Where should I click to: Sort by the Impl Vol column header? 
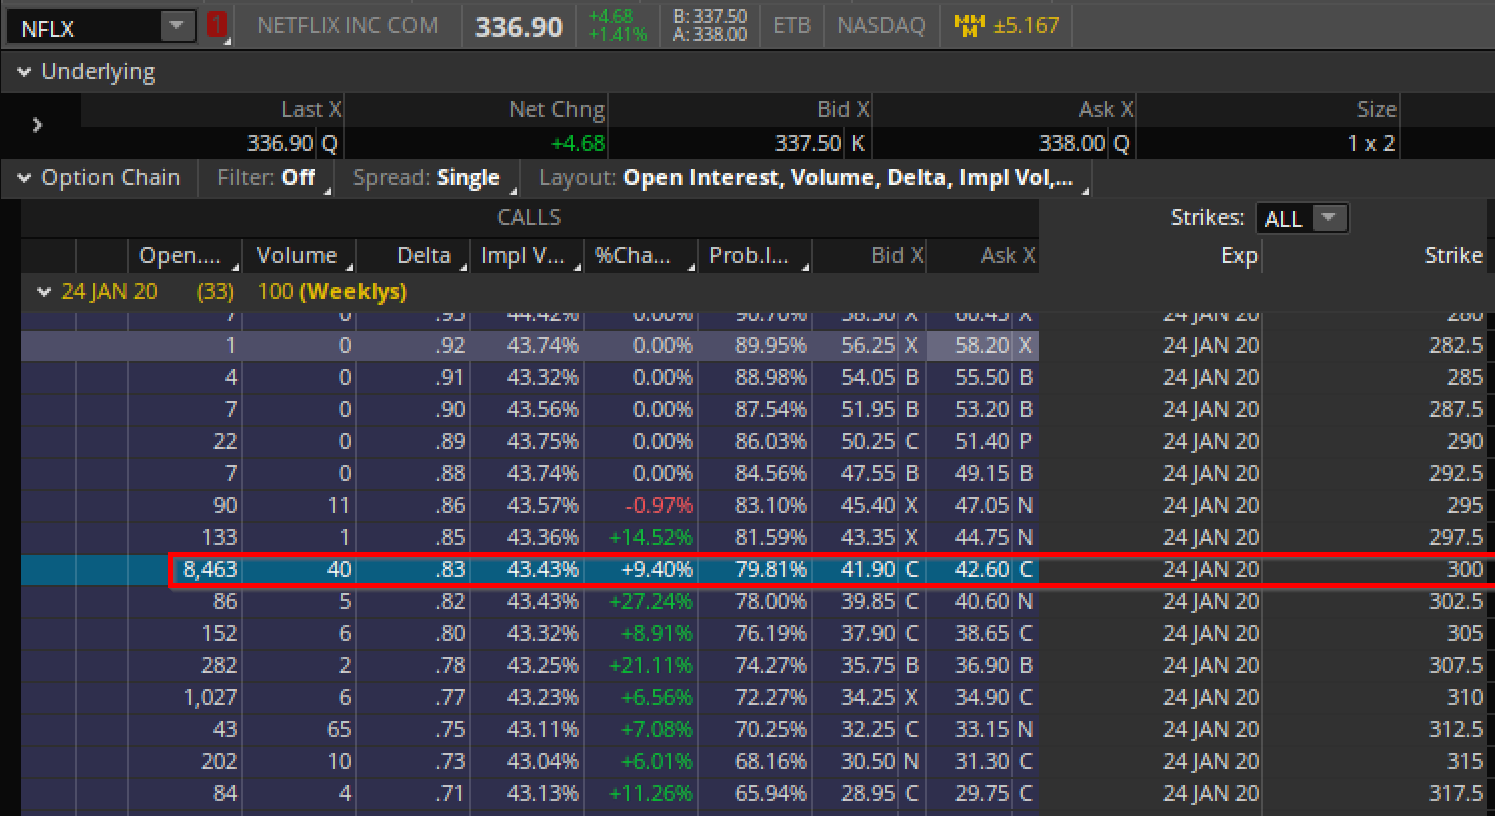click(527, 256)
